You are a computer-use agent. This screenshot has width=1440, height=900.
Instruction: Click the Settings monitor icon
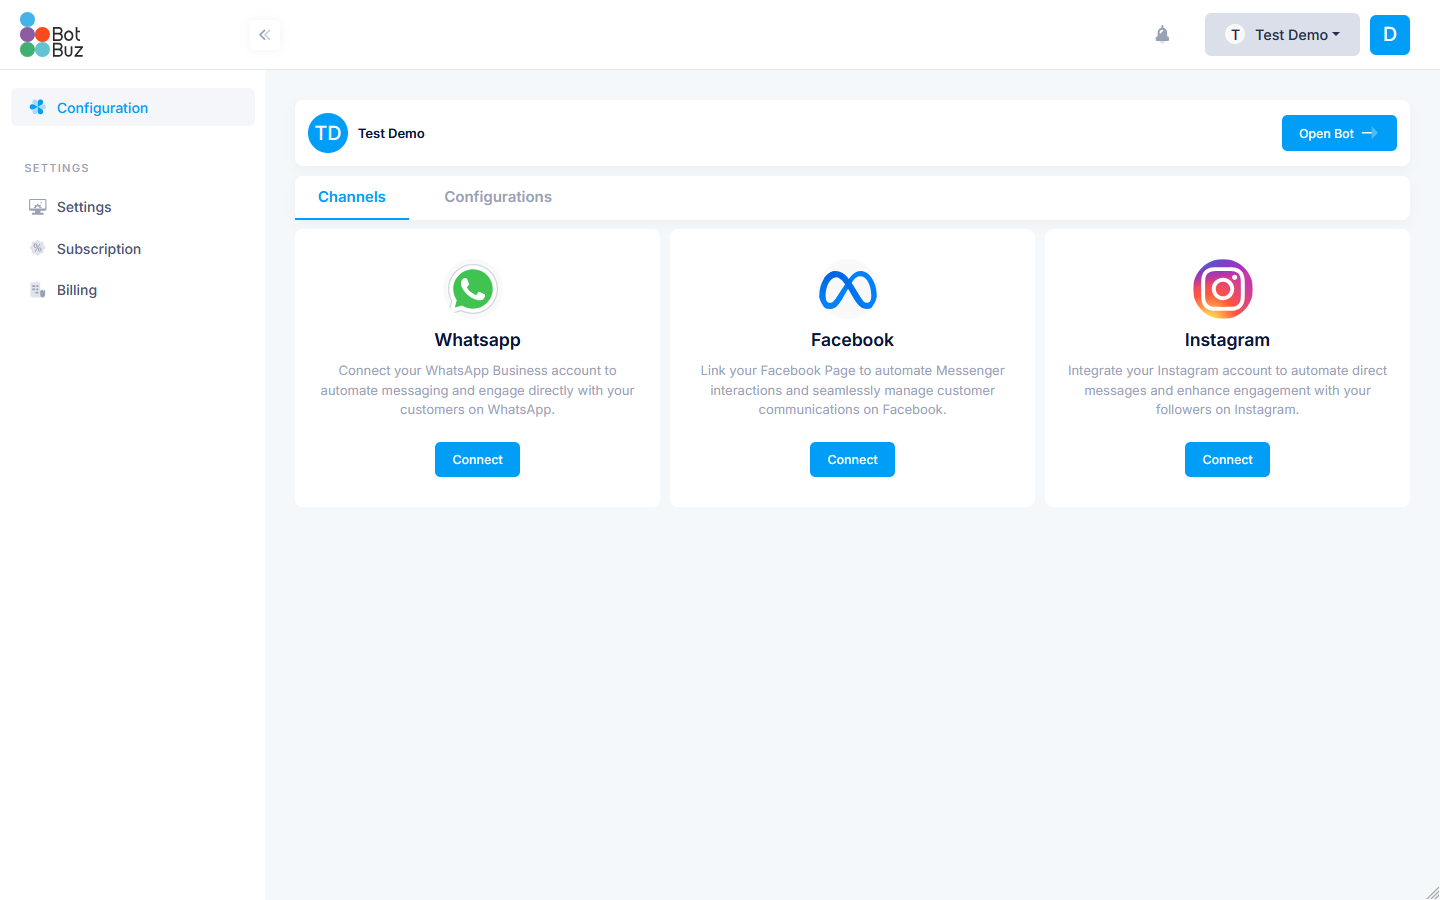(x=37, y=207)
